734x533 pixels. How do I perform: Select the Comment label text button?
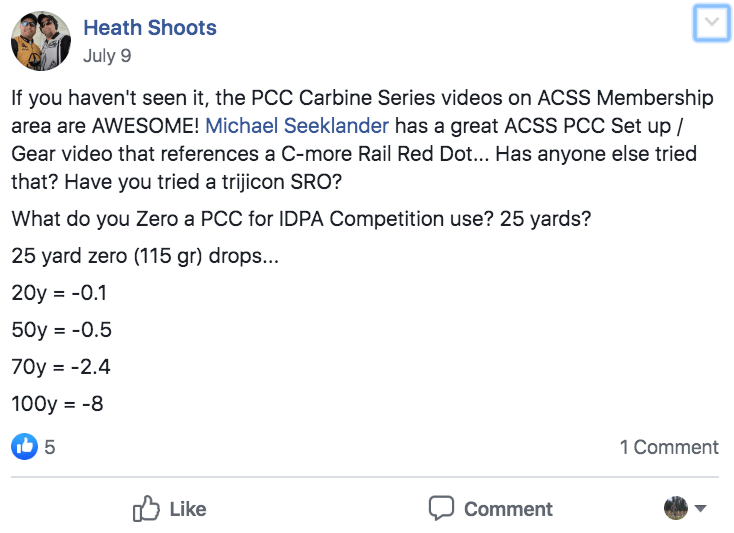click(508, 509)
